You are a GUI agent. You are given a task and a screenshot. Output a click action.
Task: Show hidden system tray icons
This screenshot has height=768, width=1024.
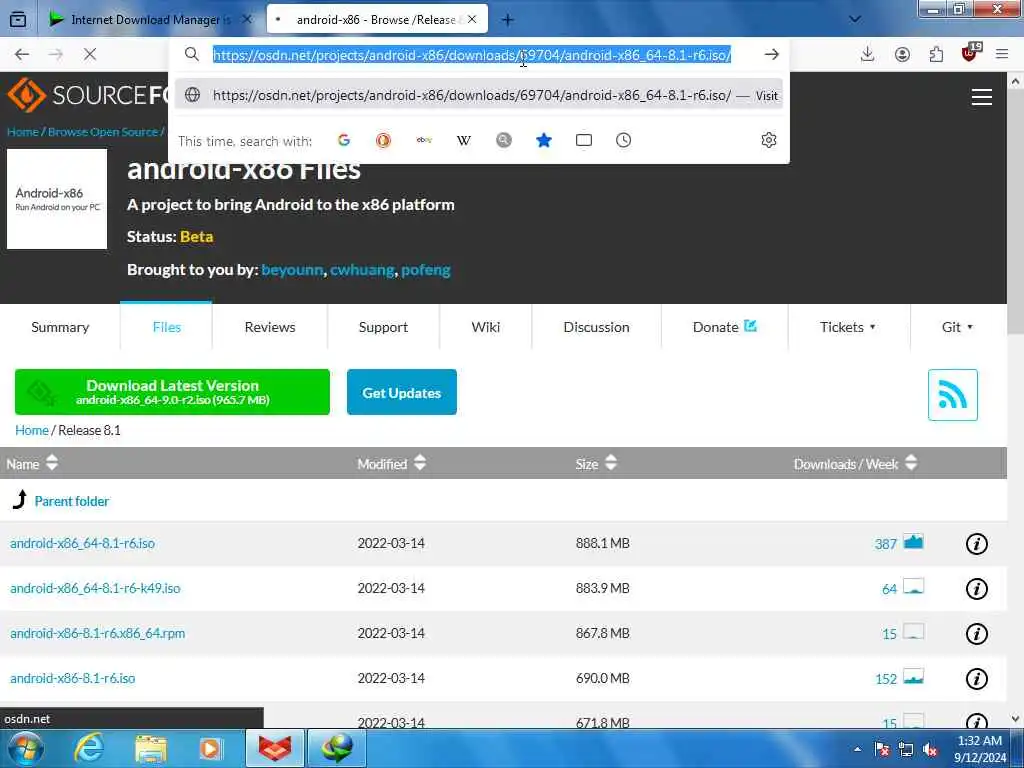[x=857, y=749]
